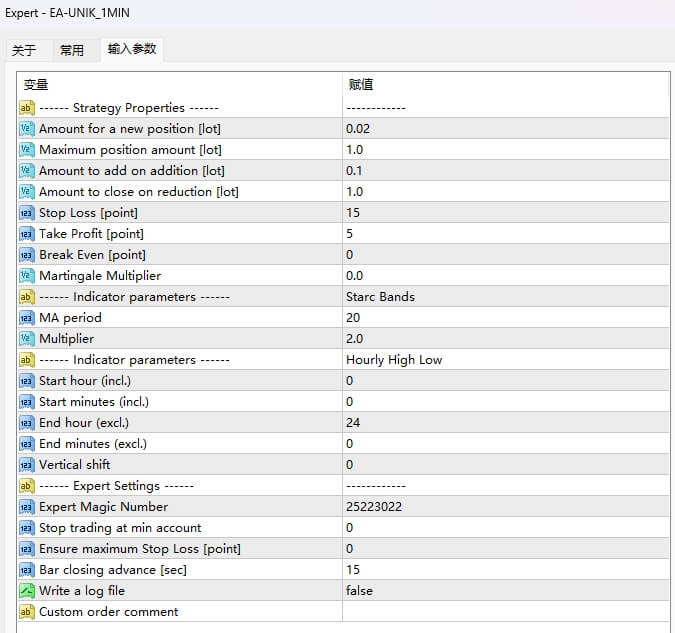
Task: Click the icon next to Amount for a new position
Action: click(27, 129)
